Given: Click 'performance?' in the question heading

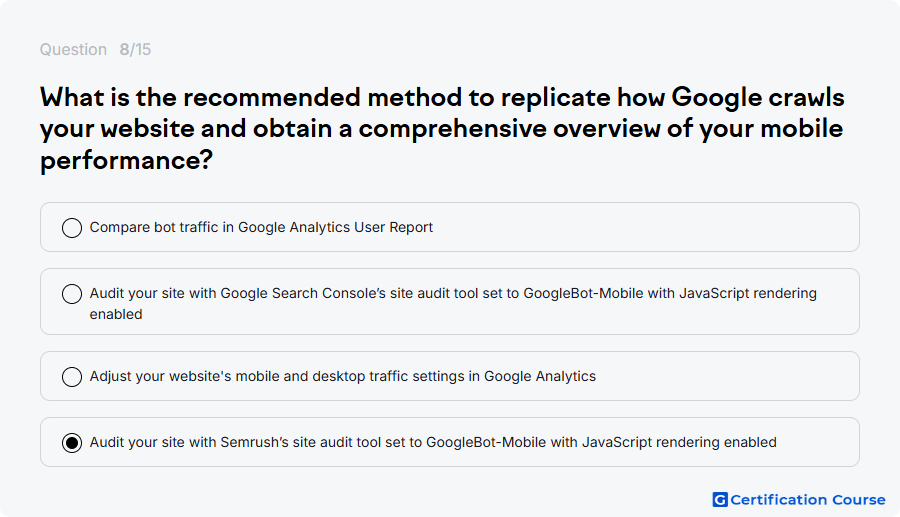Looking at the screenshot, I should click(126, 160).
